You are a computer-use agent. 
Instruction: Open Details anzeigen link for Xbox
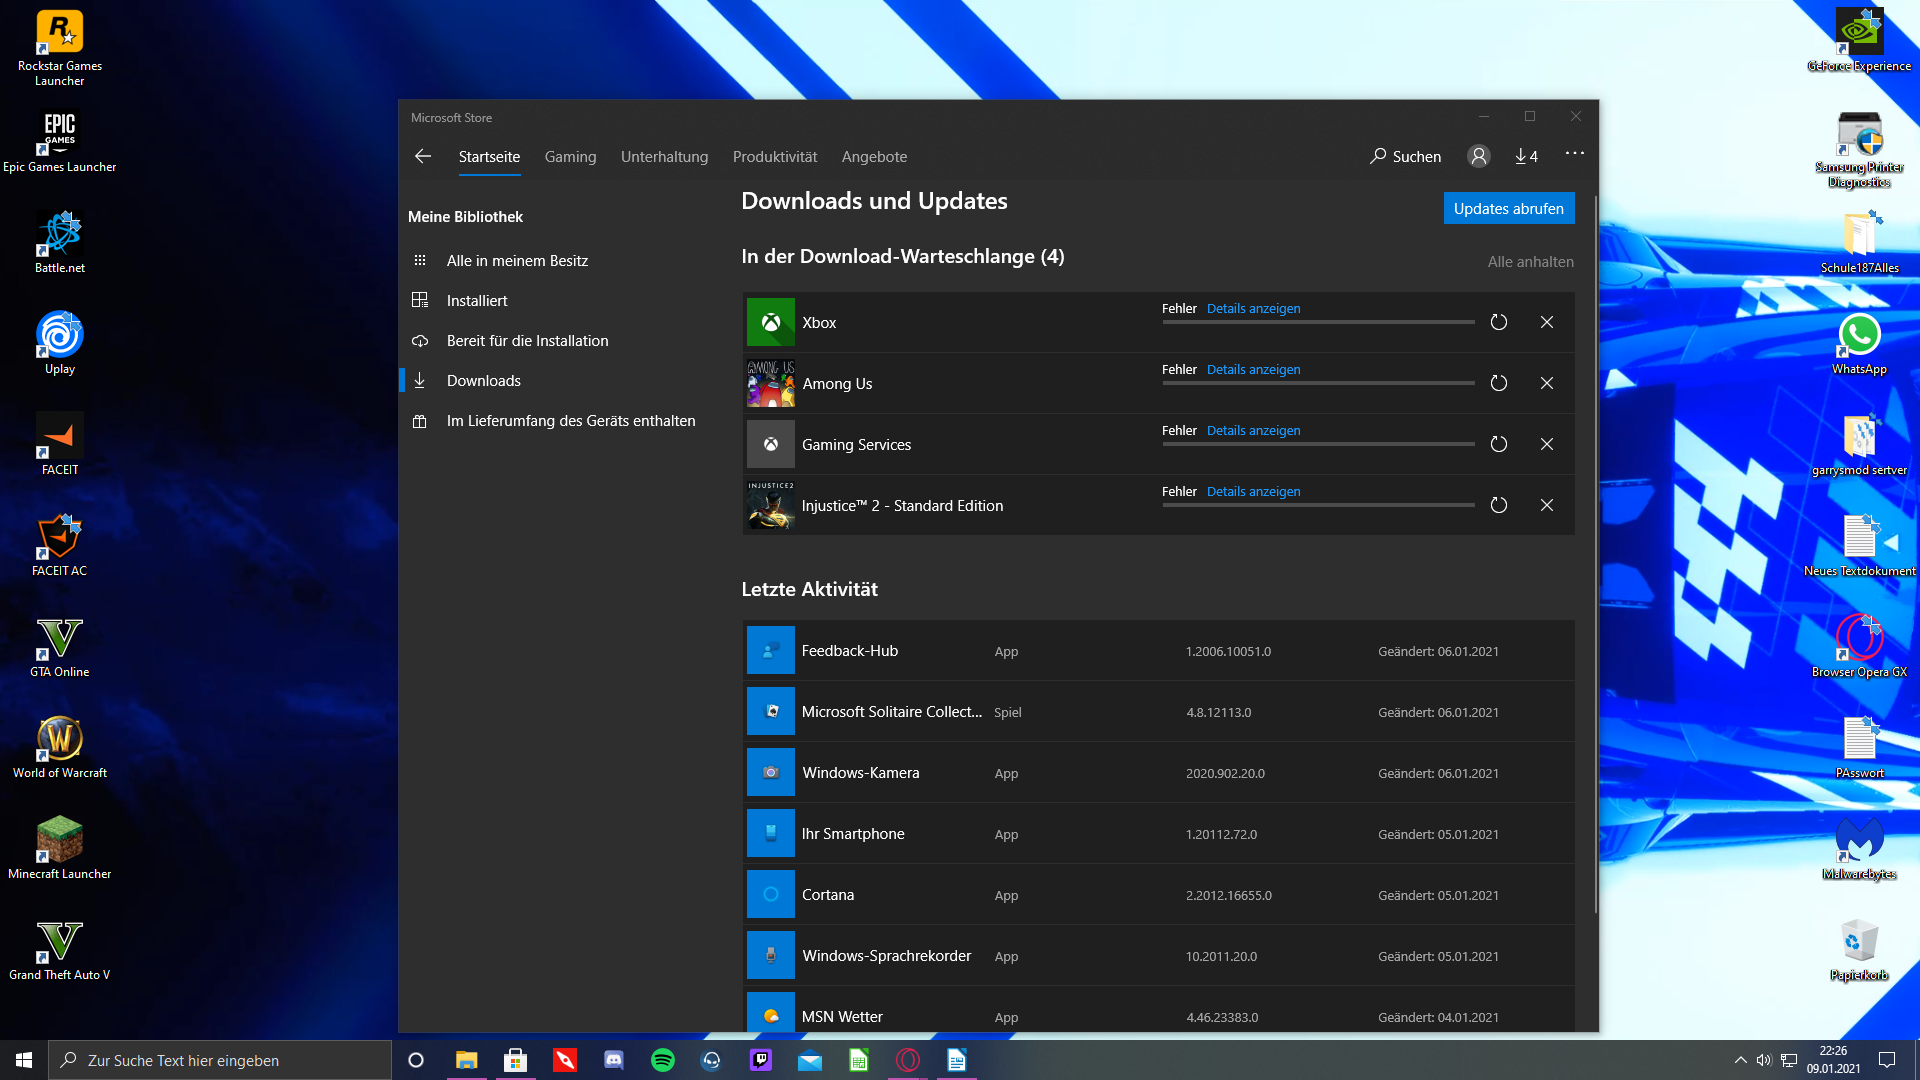1253,308
